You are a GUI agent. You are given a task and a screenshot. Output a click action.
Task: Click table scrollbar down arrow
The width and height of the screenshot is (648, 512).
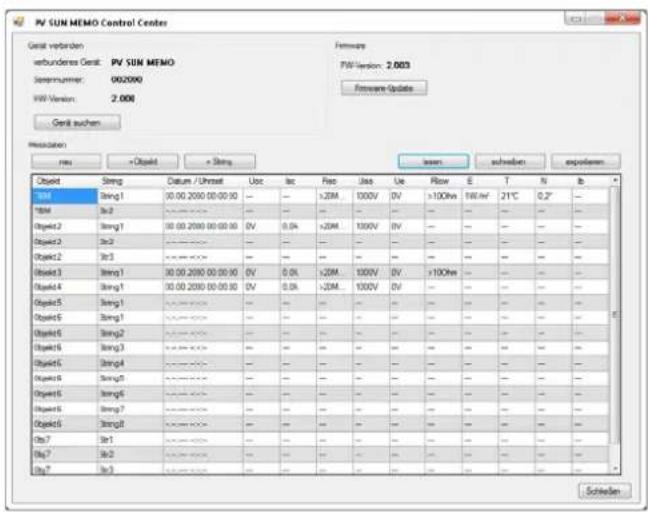[615, 469]
